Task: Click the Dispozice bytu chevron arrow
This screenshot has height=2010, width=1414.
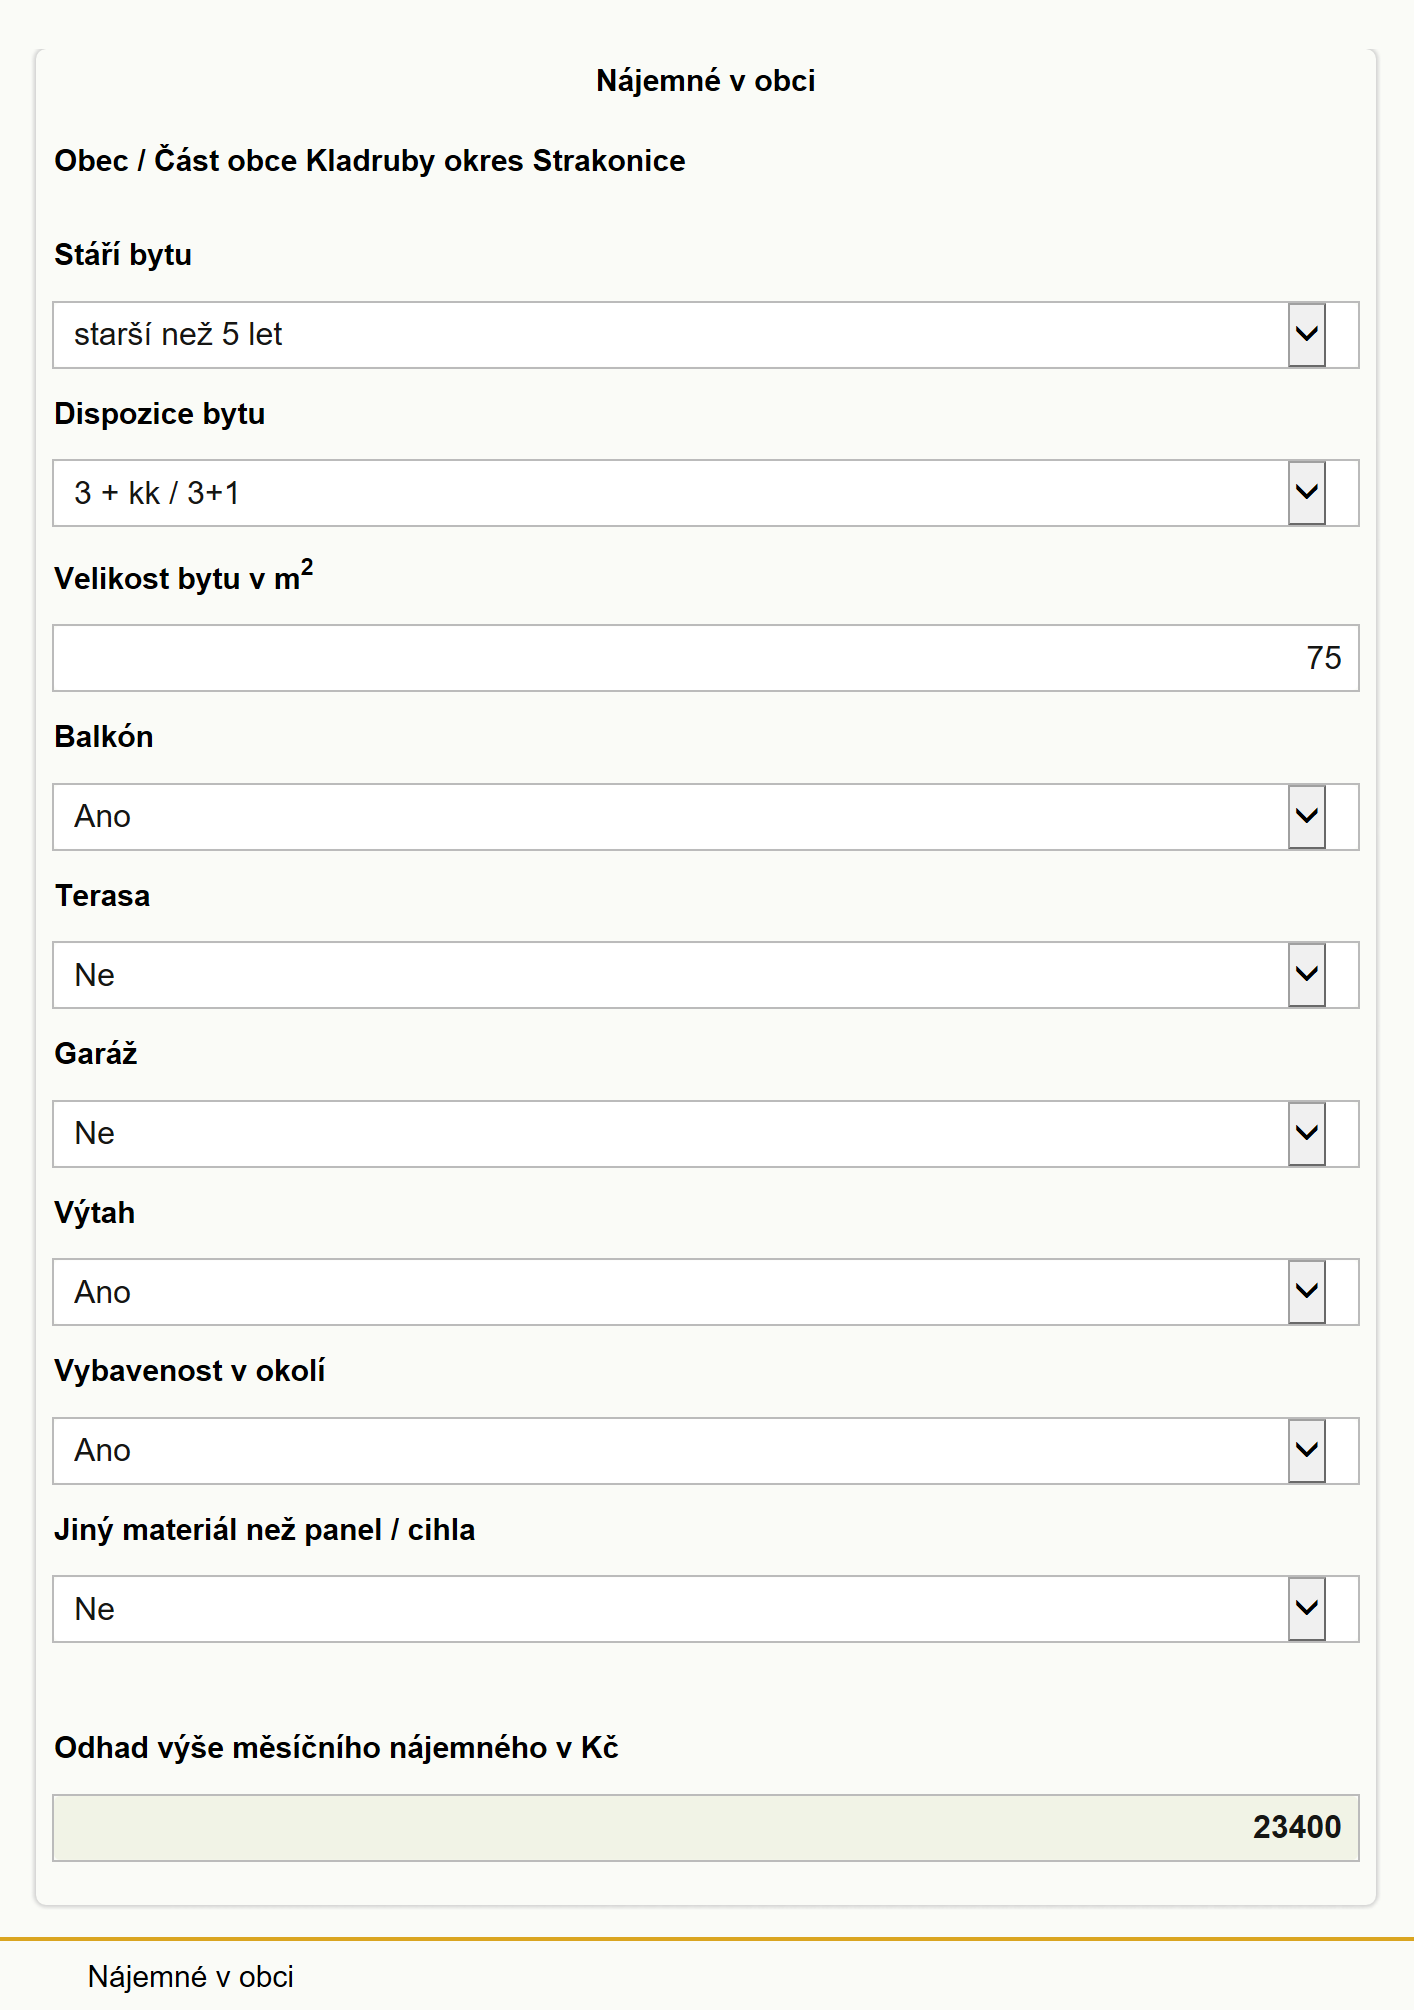Action: pyautogui.click(x=1306, y=493)
